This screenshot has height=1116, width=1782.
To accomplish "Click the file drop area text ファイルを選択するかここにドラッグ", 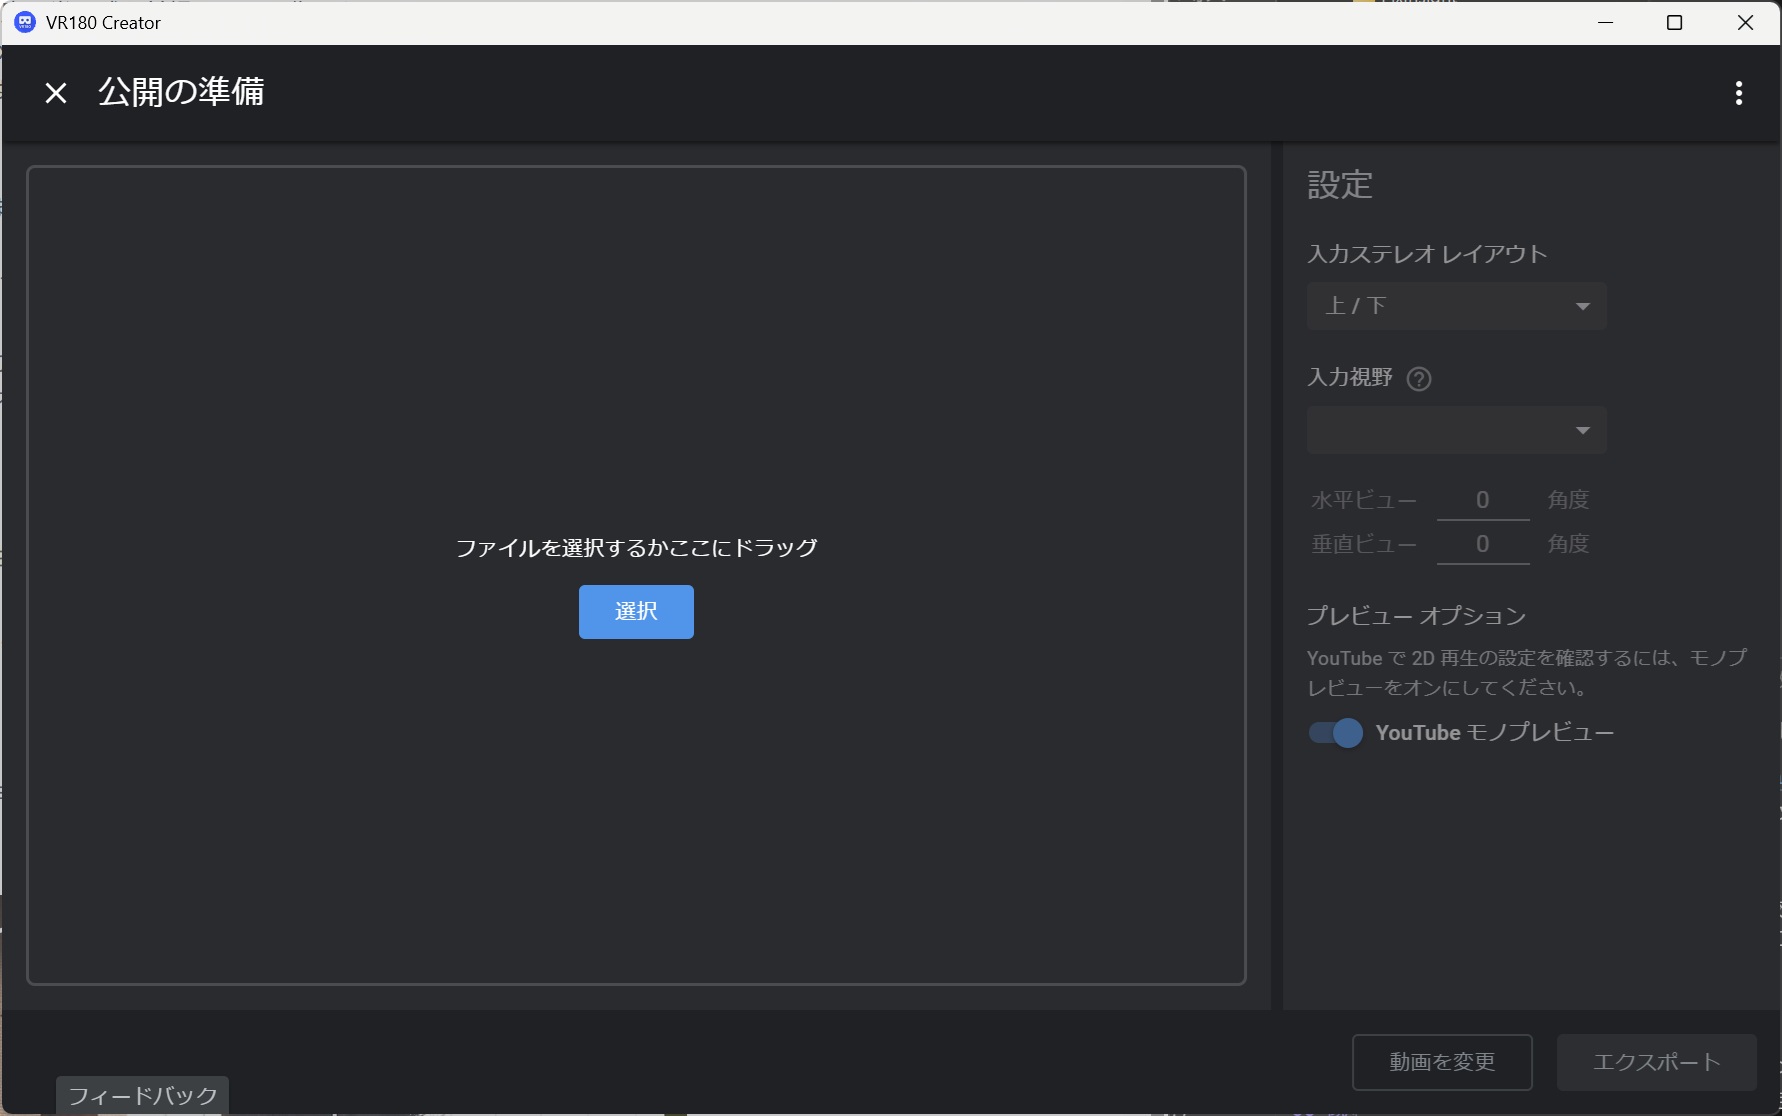I will (x=637, y=548).
